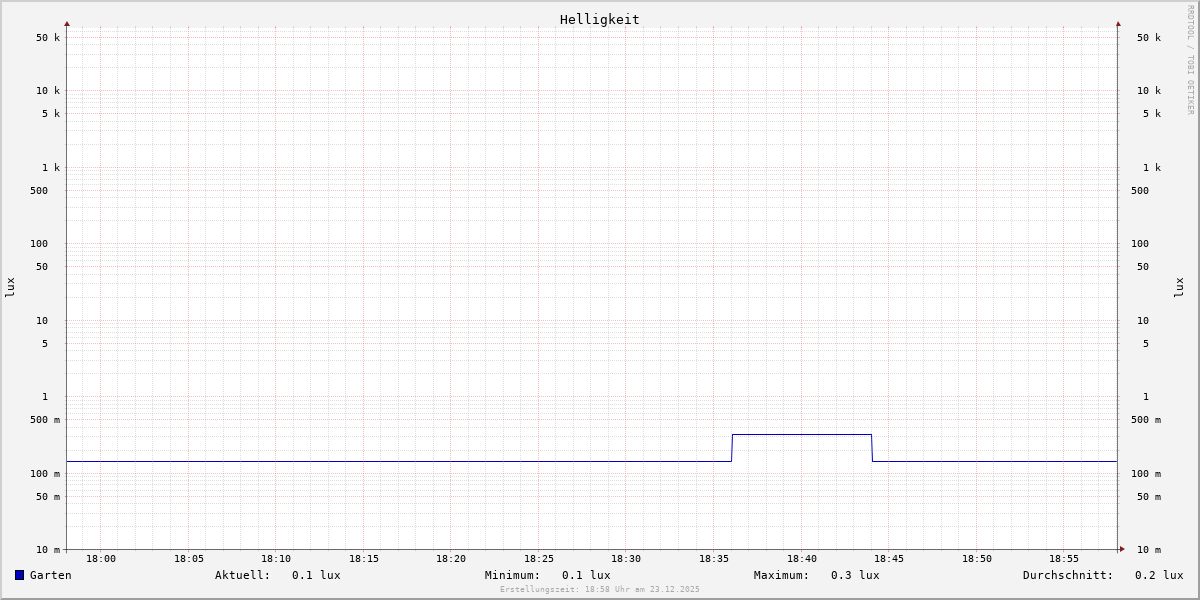1200x600 pixels.
Task: Select the Aktuell 0.1 lux value
Action: pyautogui.click(x=316, y=575)
